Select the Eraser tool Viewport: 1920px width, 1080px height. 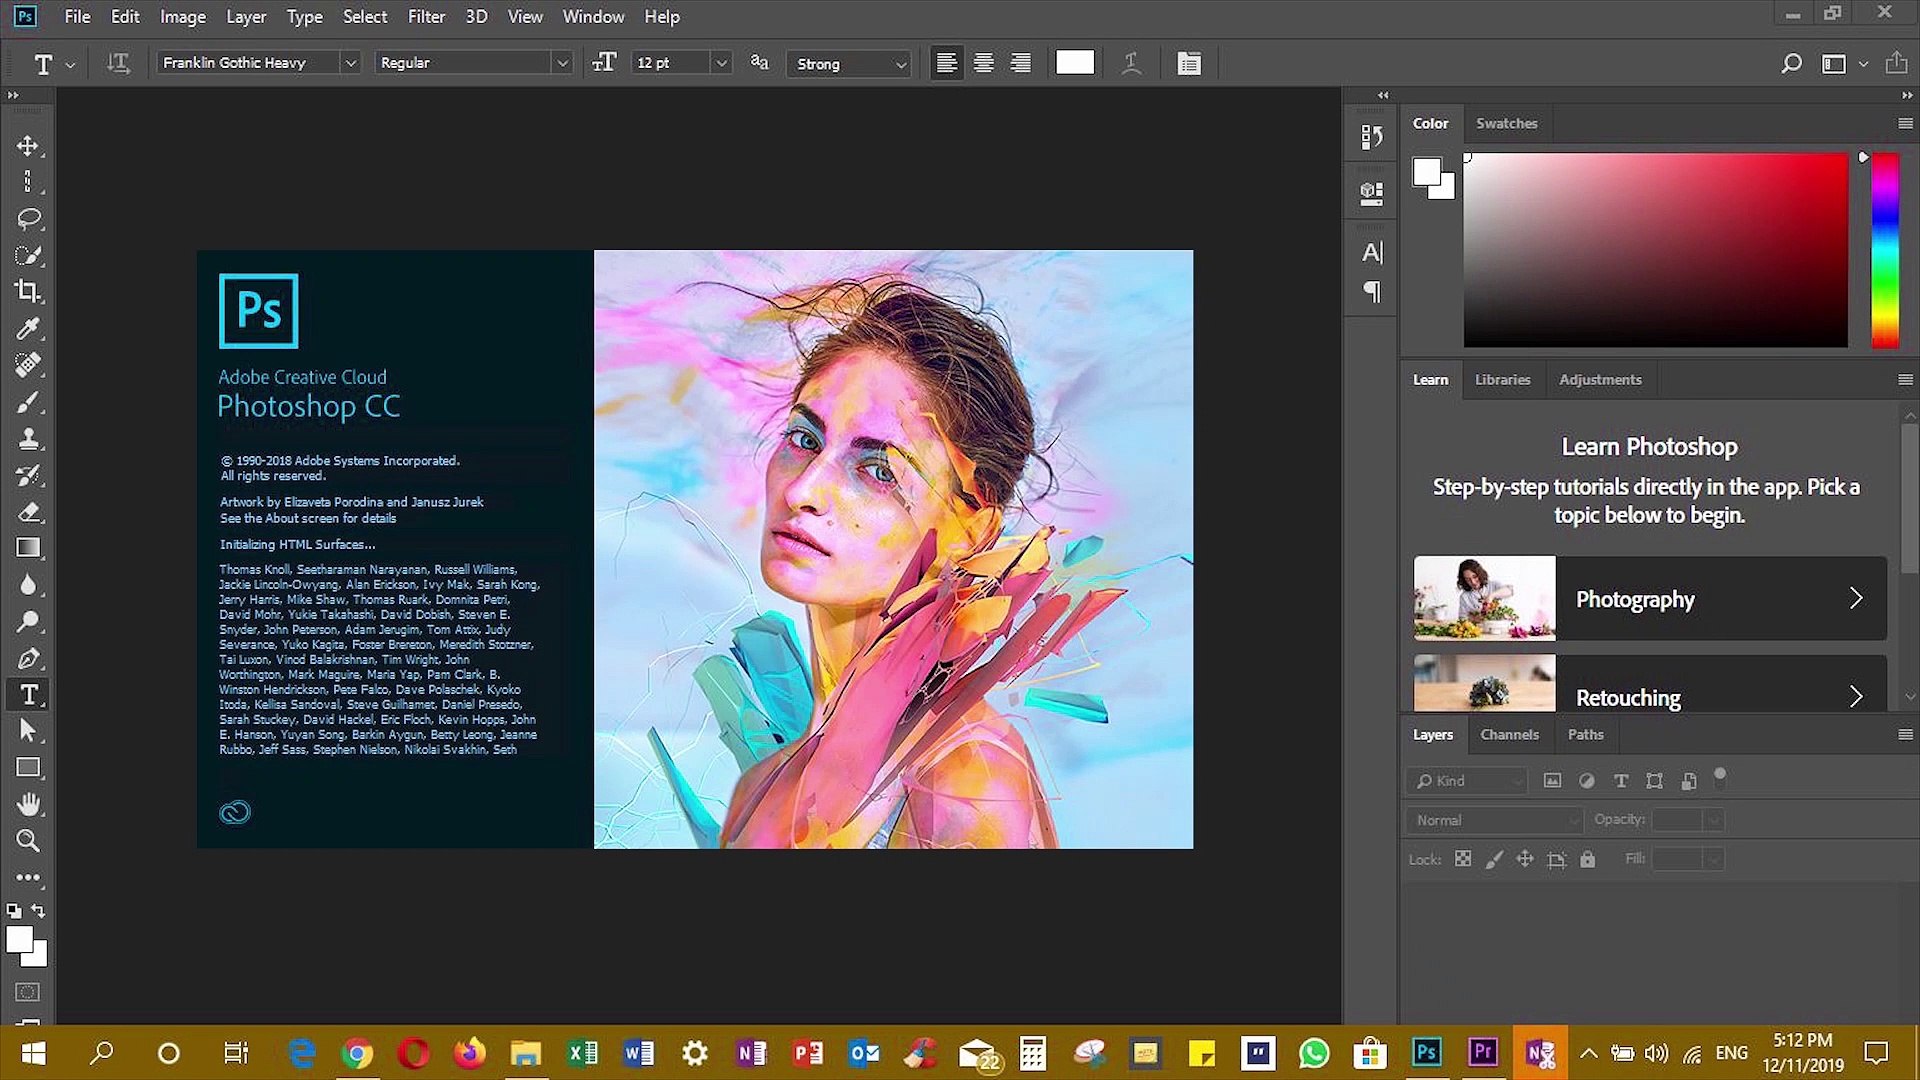tap(28, 512)
